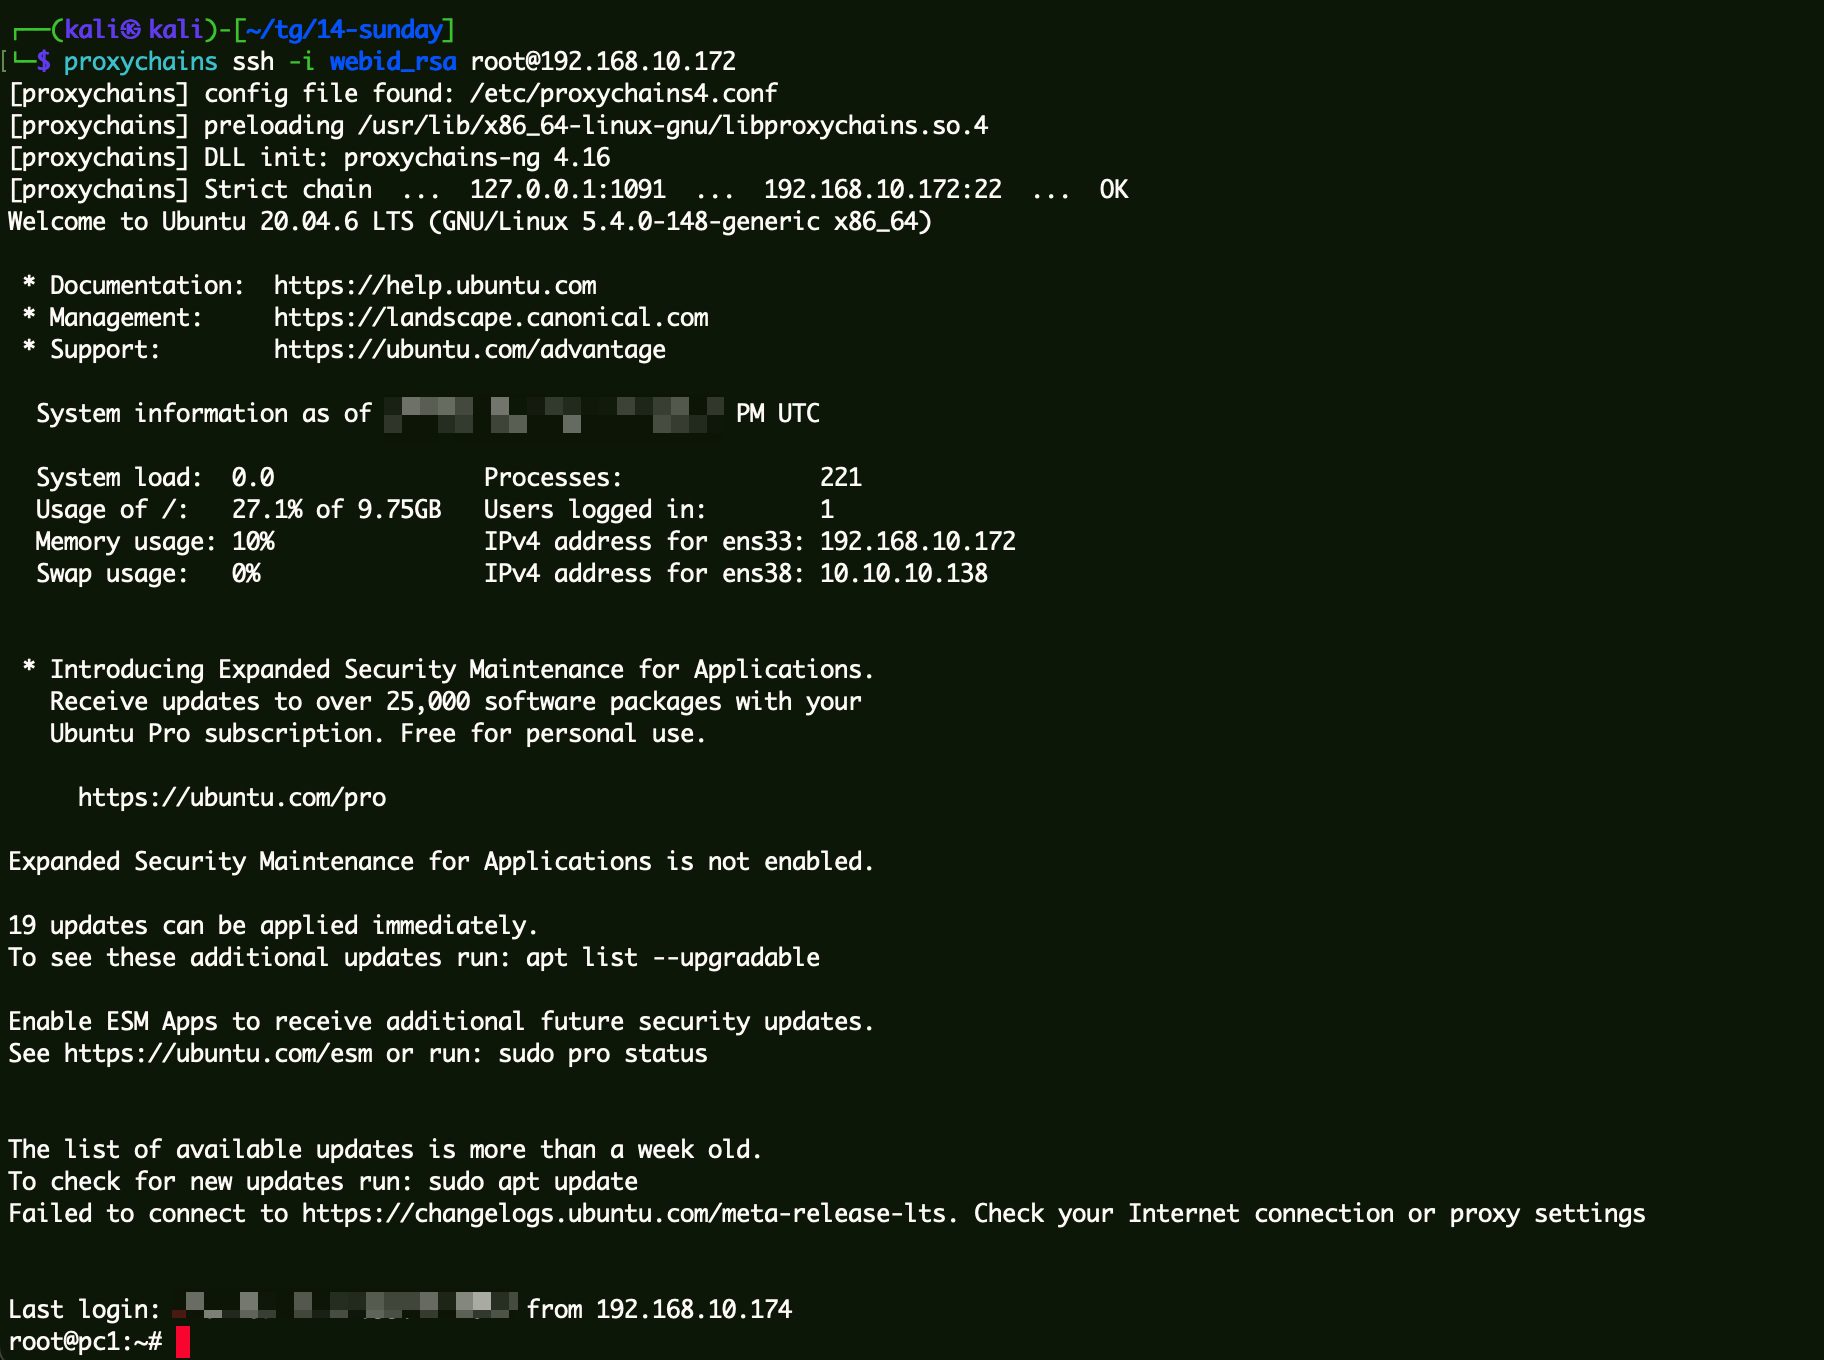
Task: Click the proxychains command word in the prompt line
Action: [140, 62]
